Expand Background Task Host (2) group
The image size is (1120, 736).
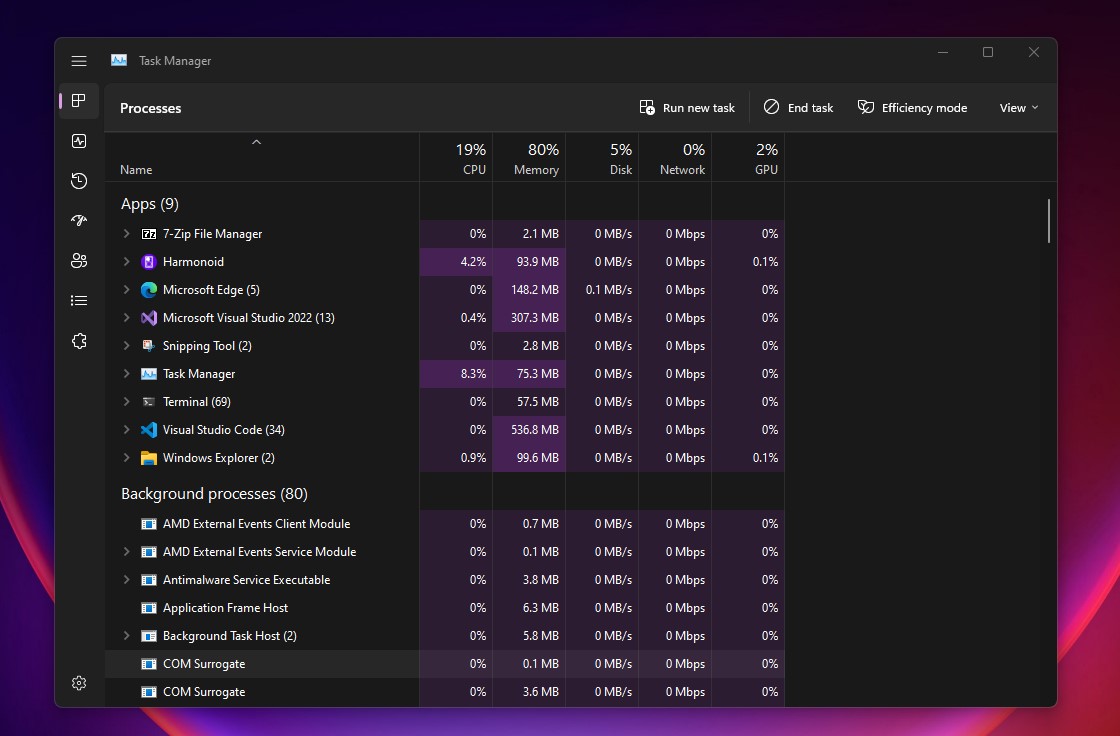pyautogui.click(x=126, y=636)
